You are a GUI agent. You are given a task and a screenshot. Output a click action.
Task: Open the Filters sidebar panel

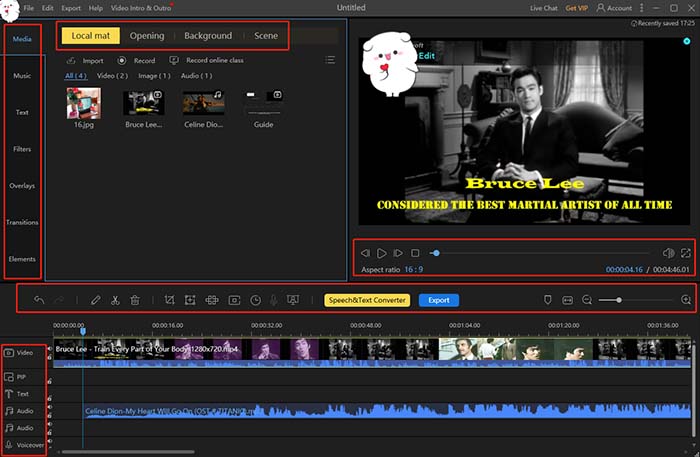point(22,149)
